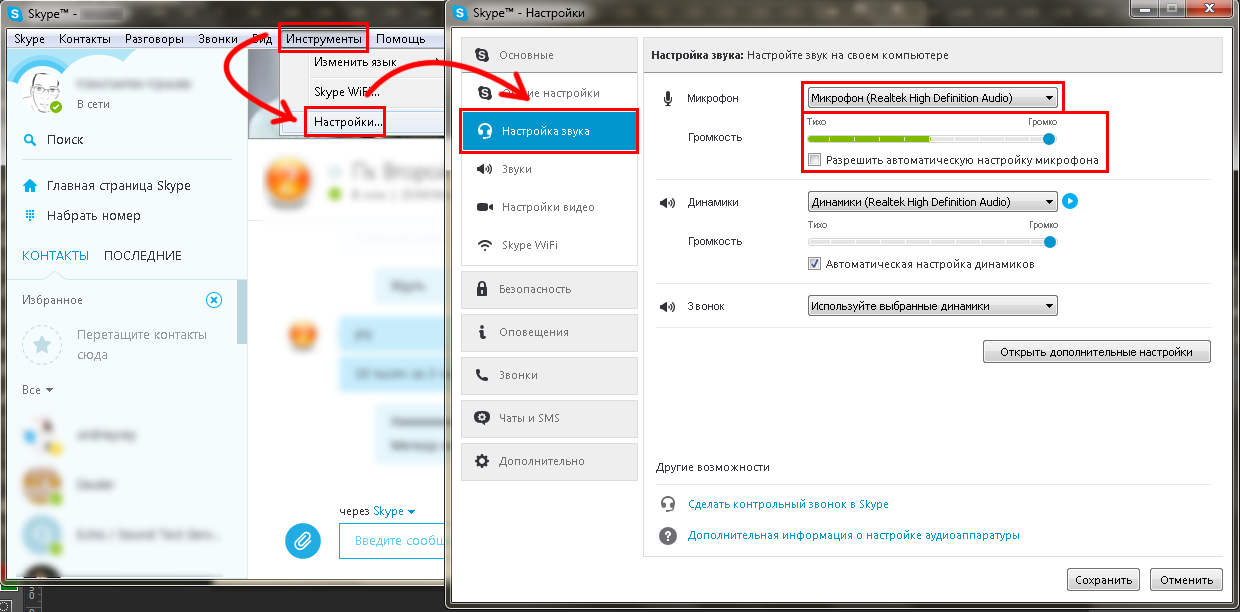1240x612 pixels.
Task: Open Сделать контрольный звонок в Skype link
Action: click(x=788, y=504)
